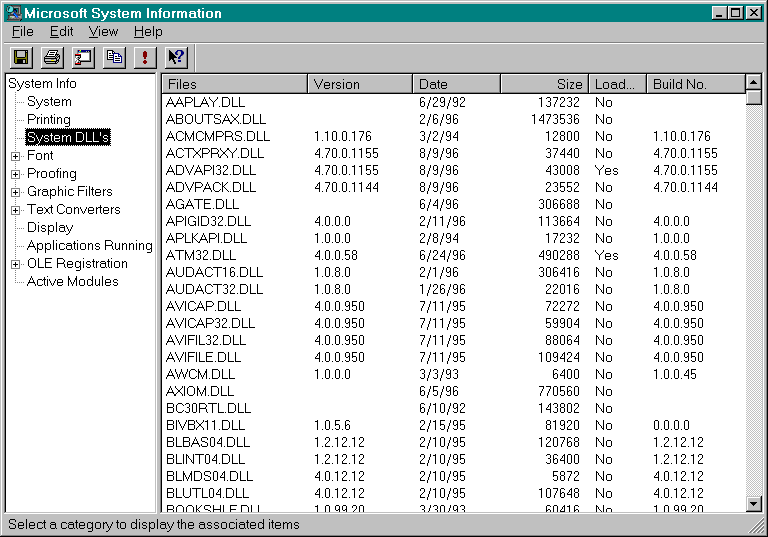Select the AUDACT16.DLL file entry

(215, 272)
